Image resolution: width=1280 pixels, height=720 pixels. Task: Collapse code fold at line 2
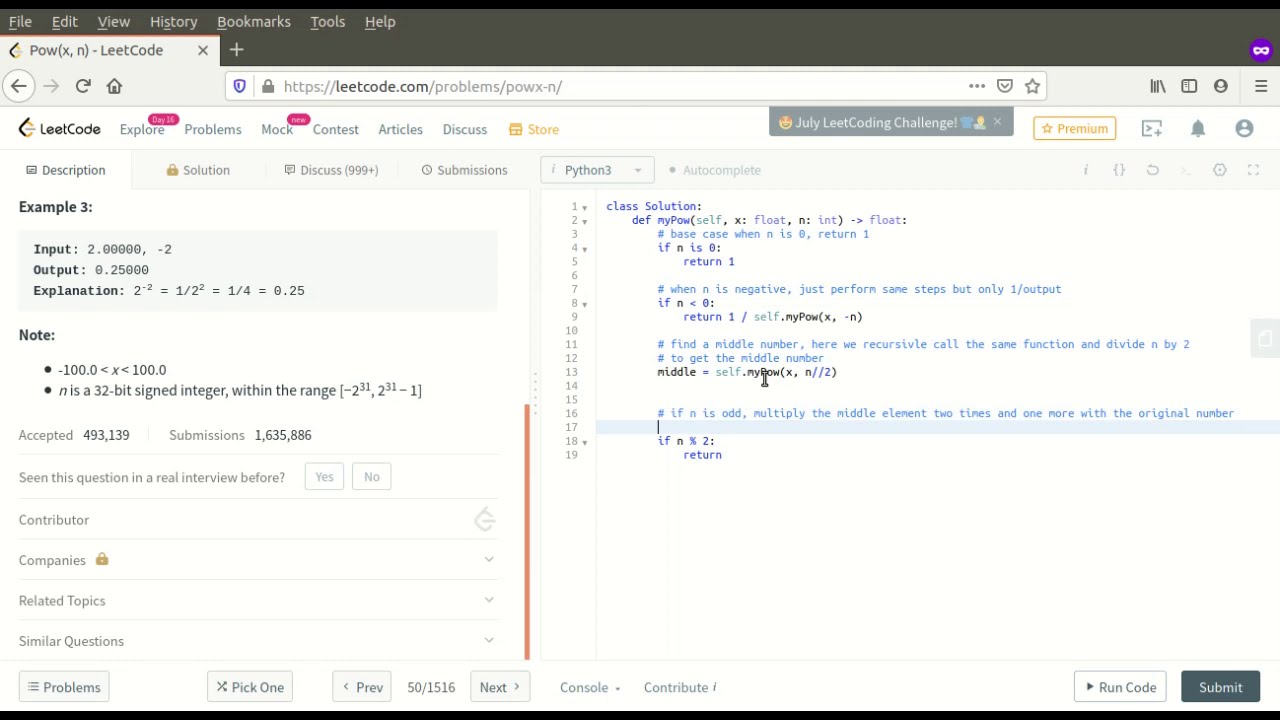click(x=585, y=220)
